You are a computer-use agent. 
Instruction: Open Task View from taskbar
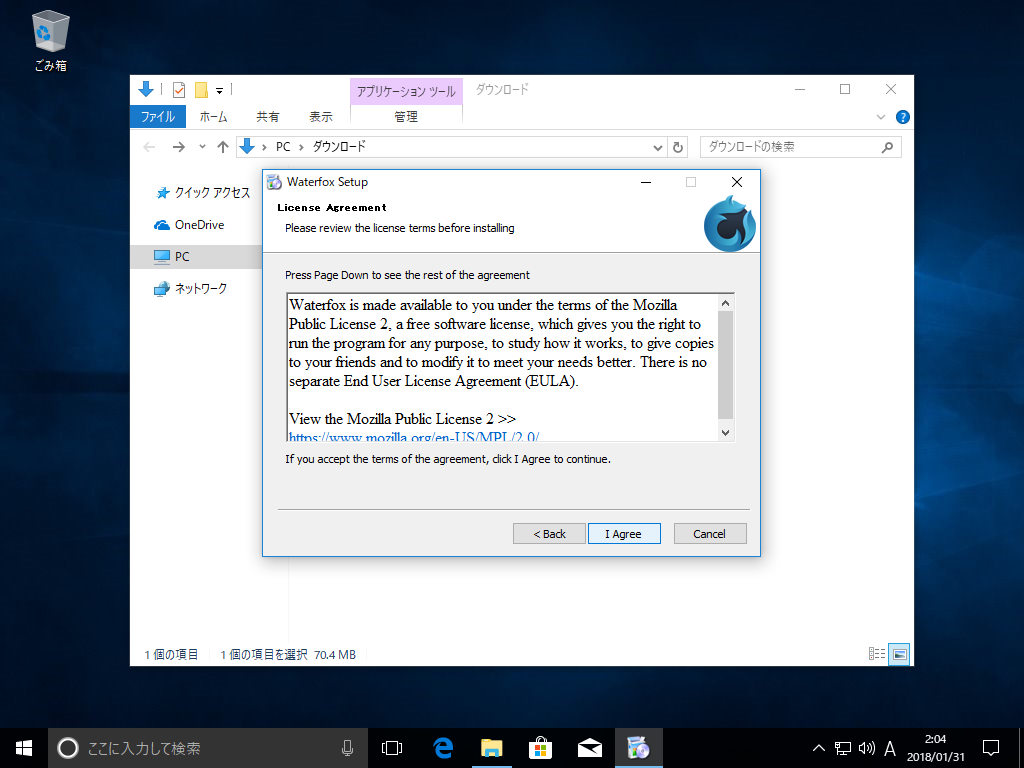[x=392, y=748]
